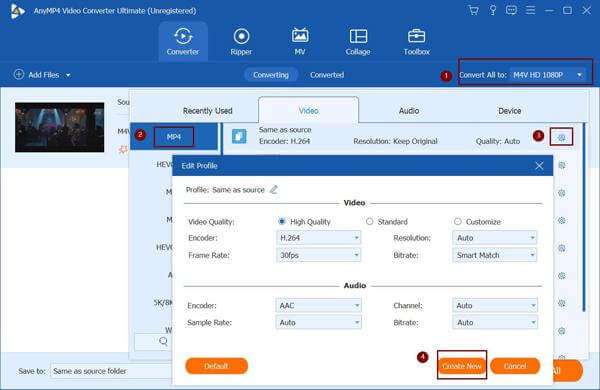Click the shopping cart icon

point(473,10)
